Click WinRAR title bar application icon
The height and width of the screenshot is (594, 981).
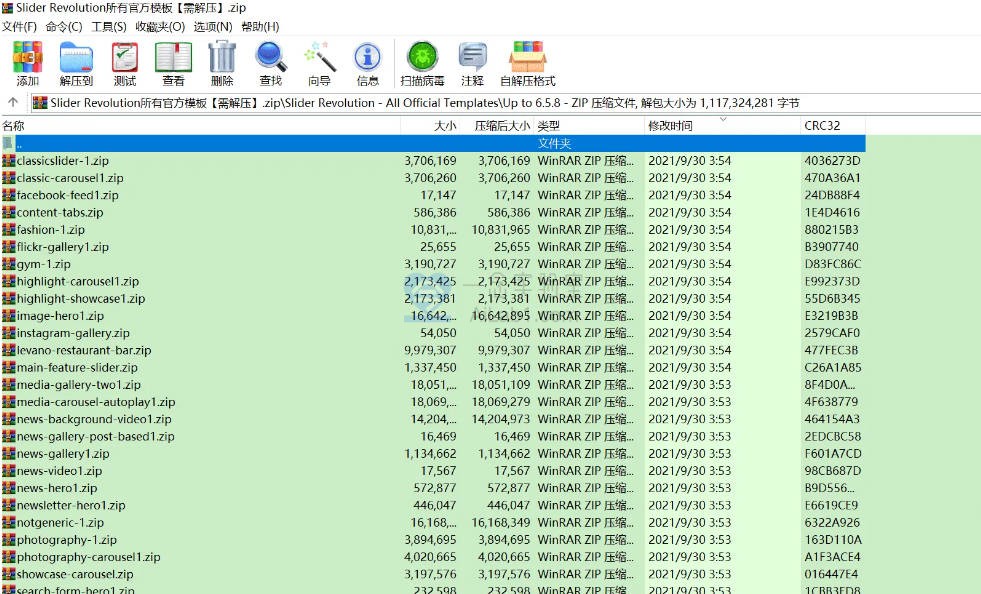tap(8, 8)
